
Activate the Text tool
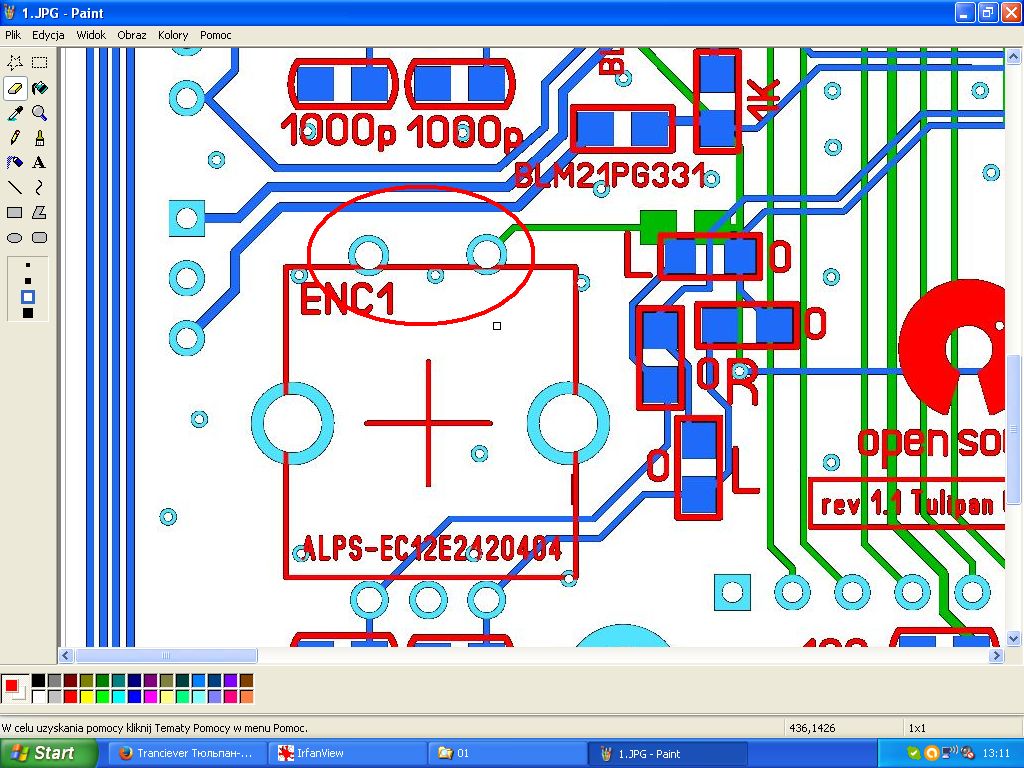39,163
